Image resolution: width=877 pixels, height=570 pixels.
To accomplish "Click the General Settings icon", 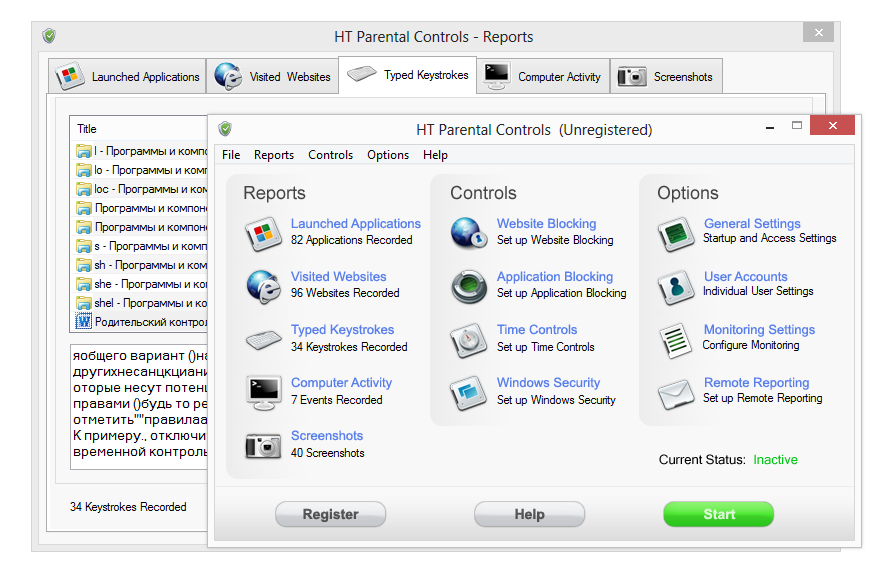I will click(676, 233).
